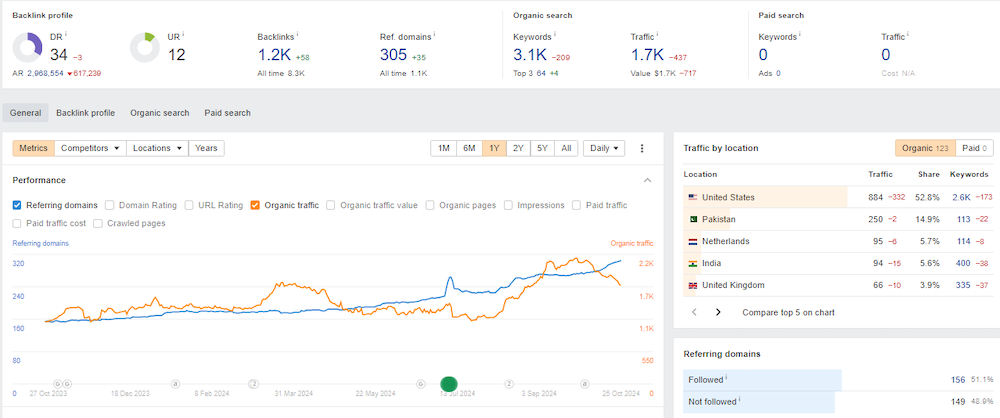Click the Netherlands flag icon

(x=693, y=242)
